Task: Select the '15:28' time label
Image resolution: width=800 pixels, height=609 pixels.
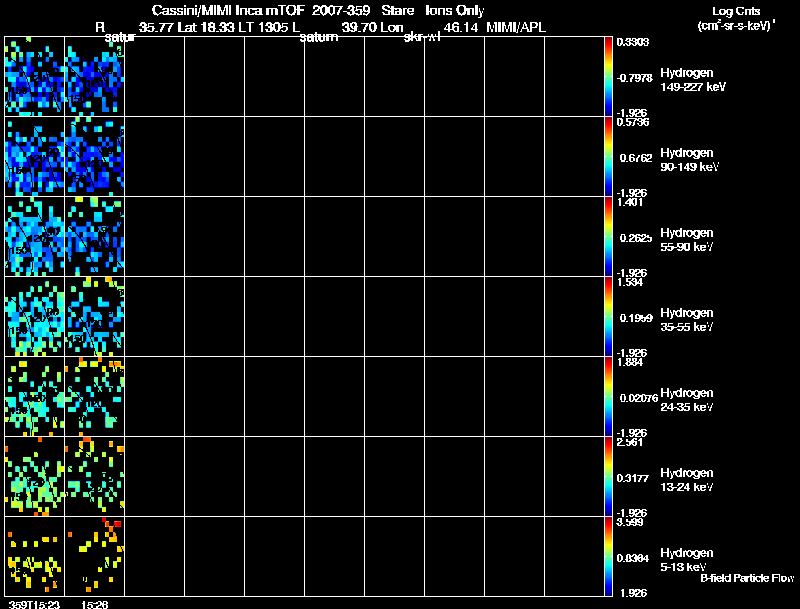Action: (x=94, y=604)
